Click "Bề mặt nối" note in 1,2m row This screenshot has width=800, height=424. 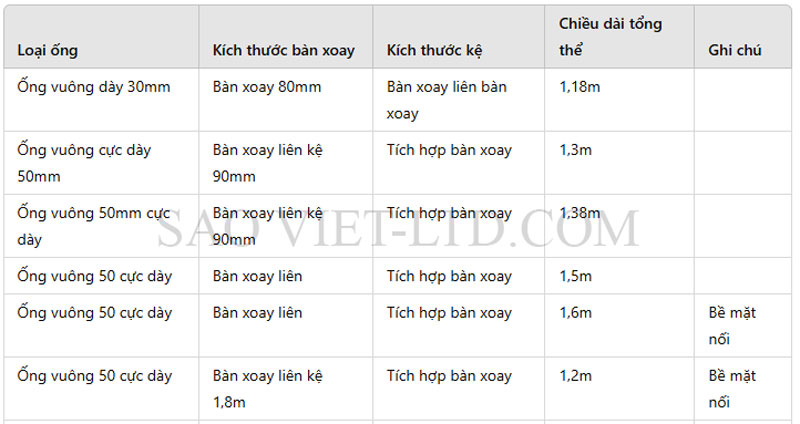coord(732,389)
